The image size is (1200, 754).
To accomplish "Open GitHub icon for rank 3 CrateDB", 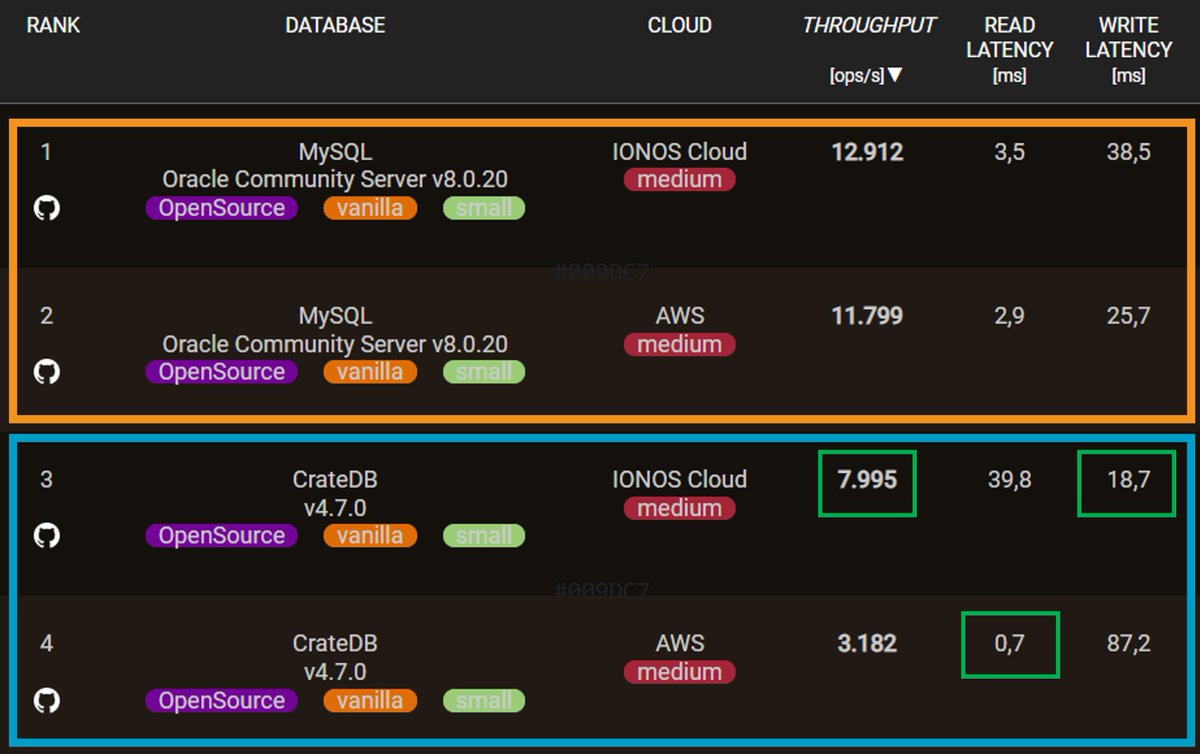I will tap(47, 536).
